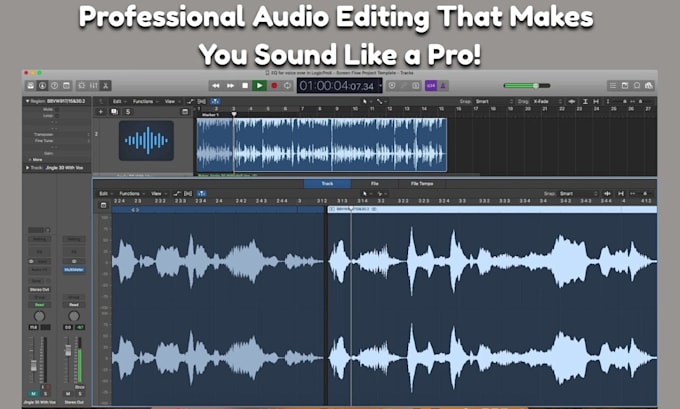The height and width of the screenshot is (409, 680).
Task: Click the Audio FX slot on Jingle channel
Action: [39, 270]
